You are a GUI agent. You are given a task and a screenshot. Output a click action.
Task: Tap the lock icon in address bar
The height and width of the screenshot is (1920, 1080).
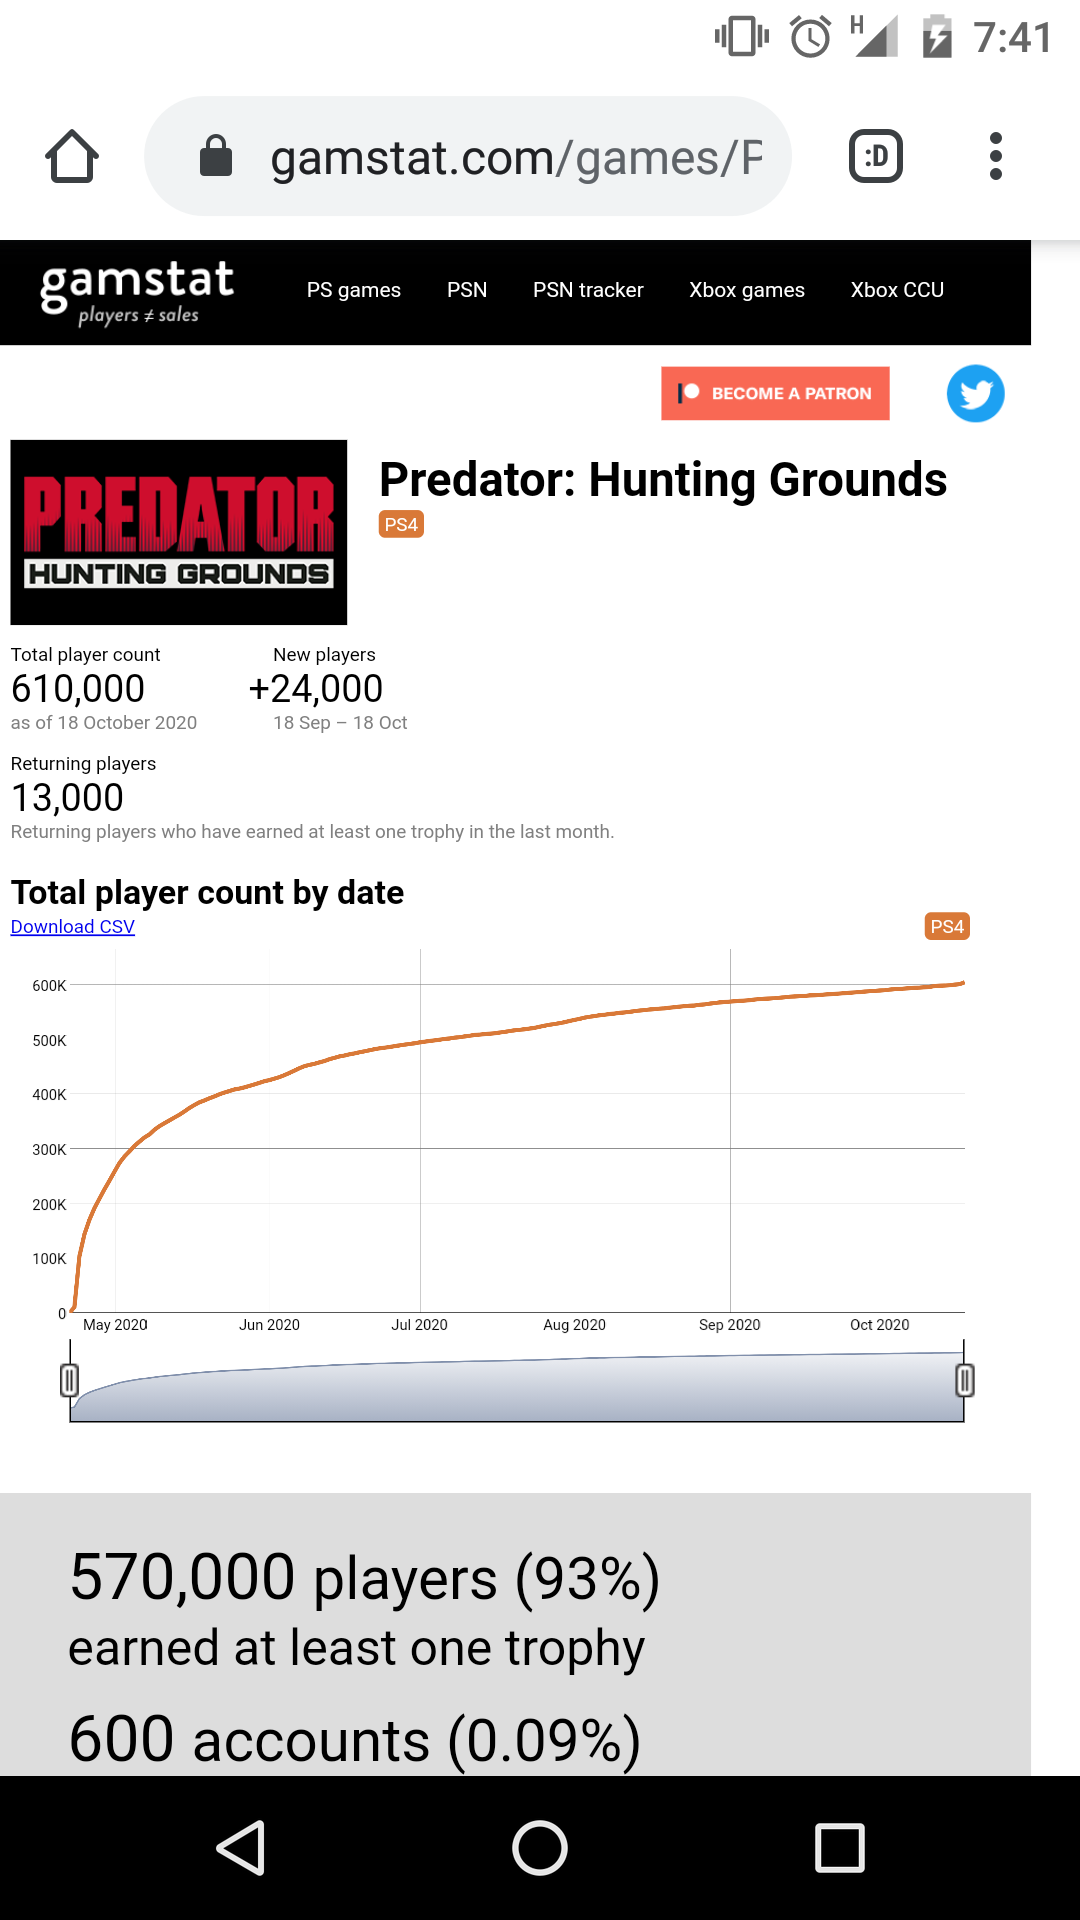coord(216,156)
